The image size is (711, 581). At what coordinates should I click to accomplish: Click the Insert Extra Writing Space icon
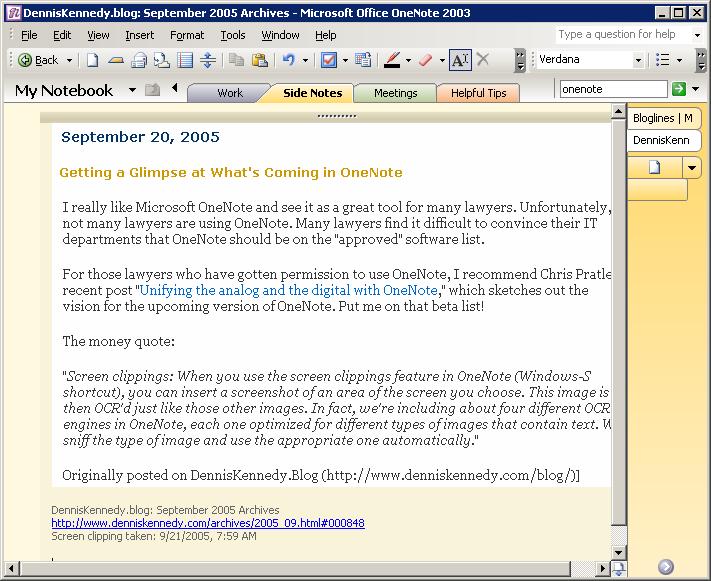pos(208,60)
